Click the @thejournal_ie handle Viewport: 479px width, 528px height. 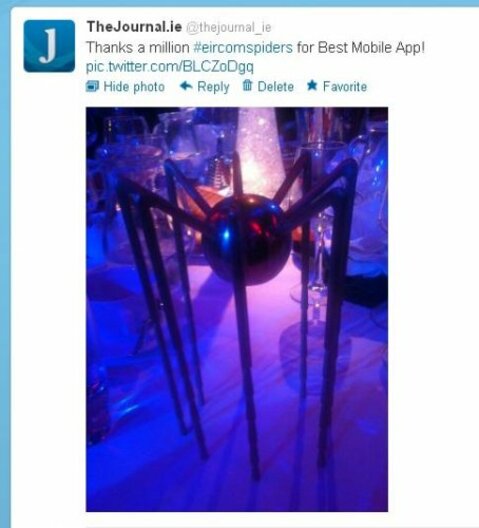click(x=229, y=27)
